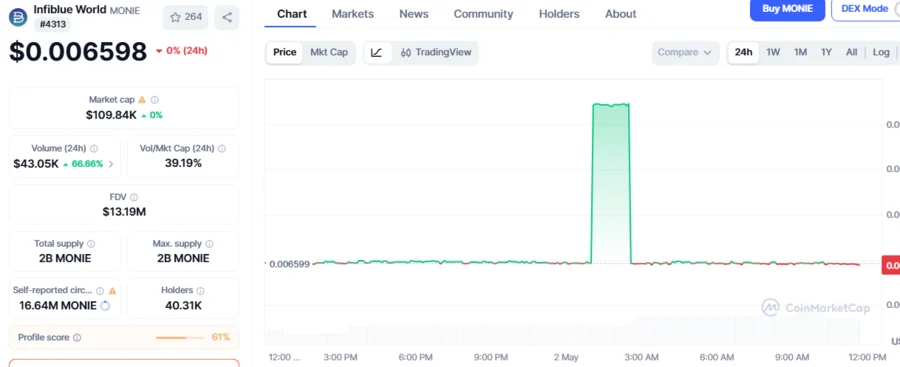Click the 16.64M MONIE supply value
The height and width of the screenshot is (367, 900).
[58, 306]
